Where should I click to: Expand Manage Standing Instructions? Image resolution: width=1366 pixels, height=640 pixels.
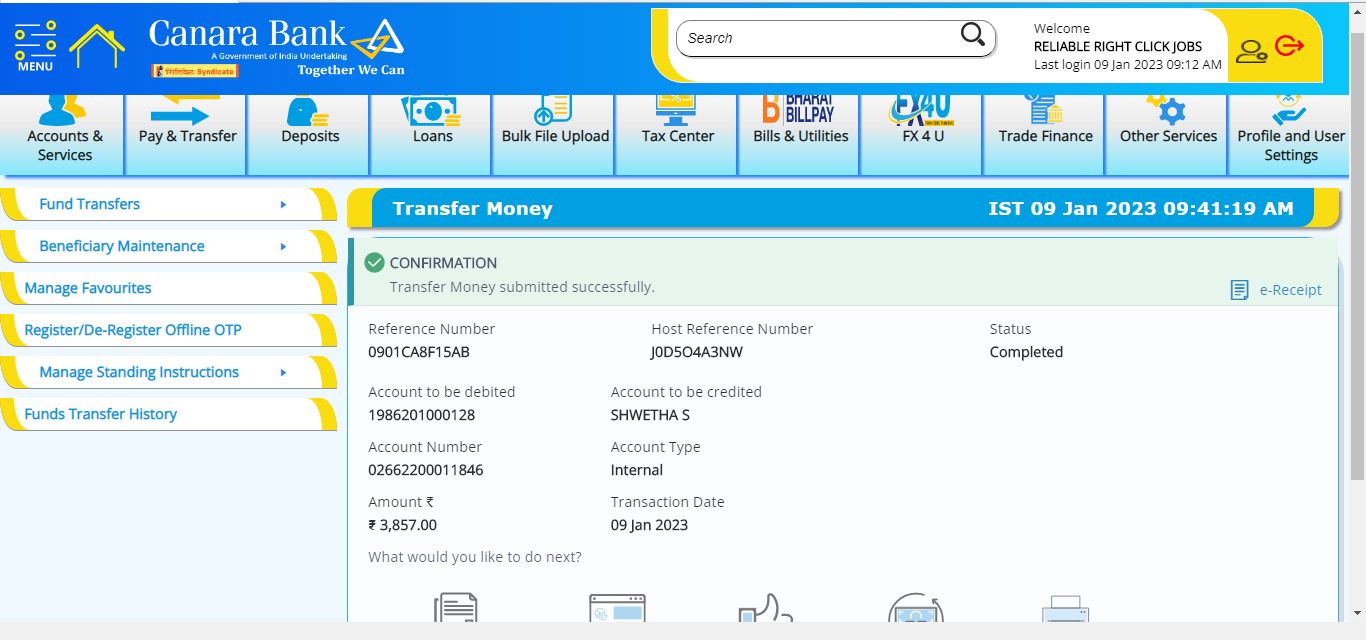pos(168,372)
